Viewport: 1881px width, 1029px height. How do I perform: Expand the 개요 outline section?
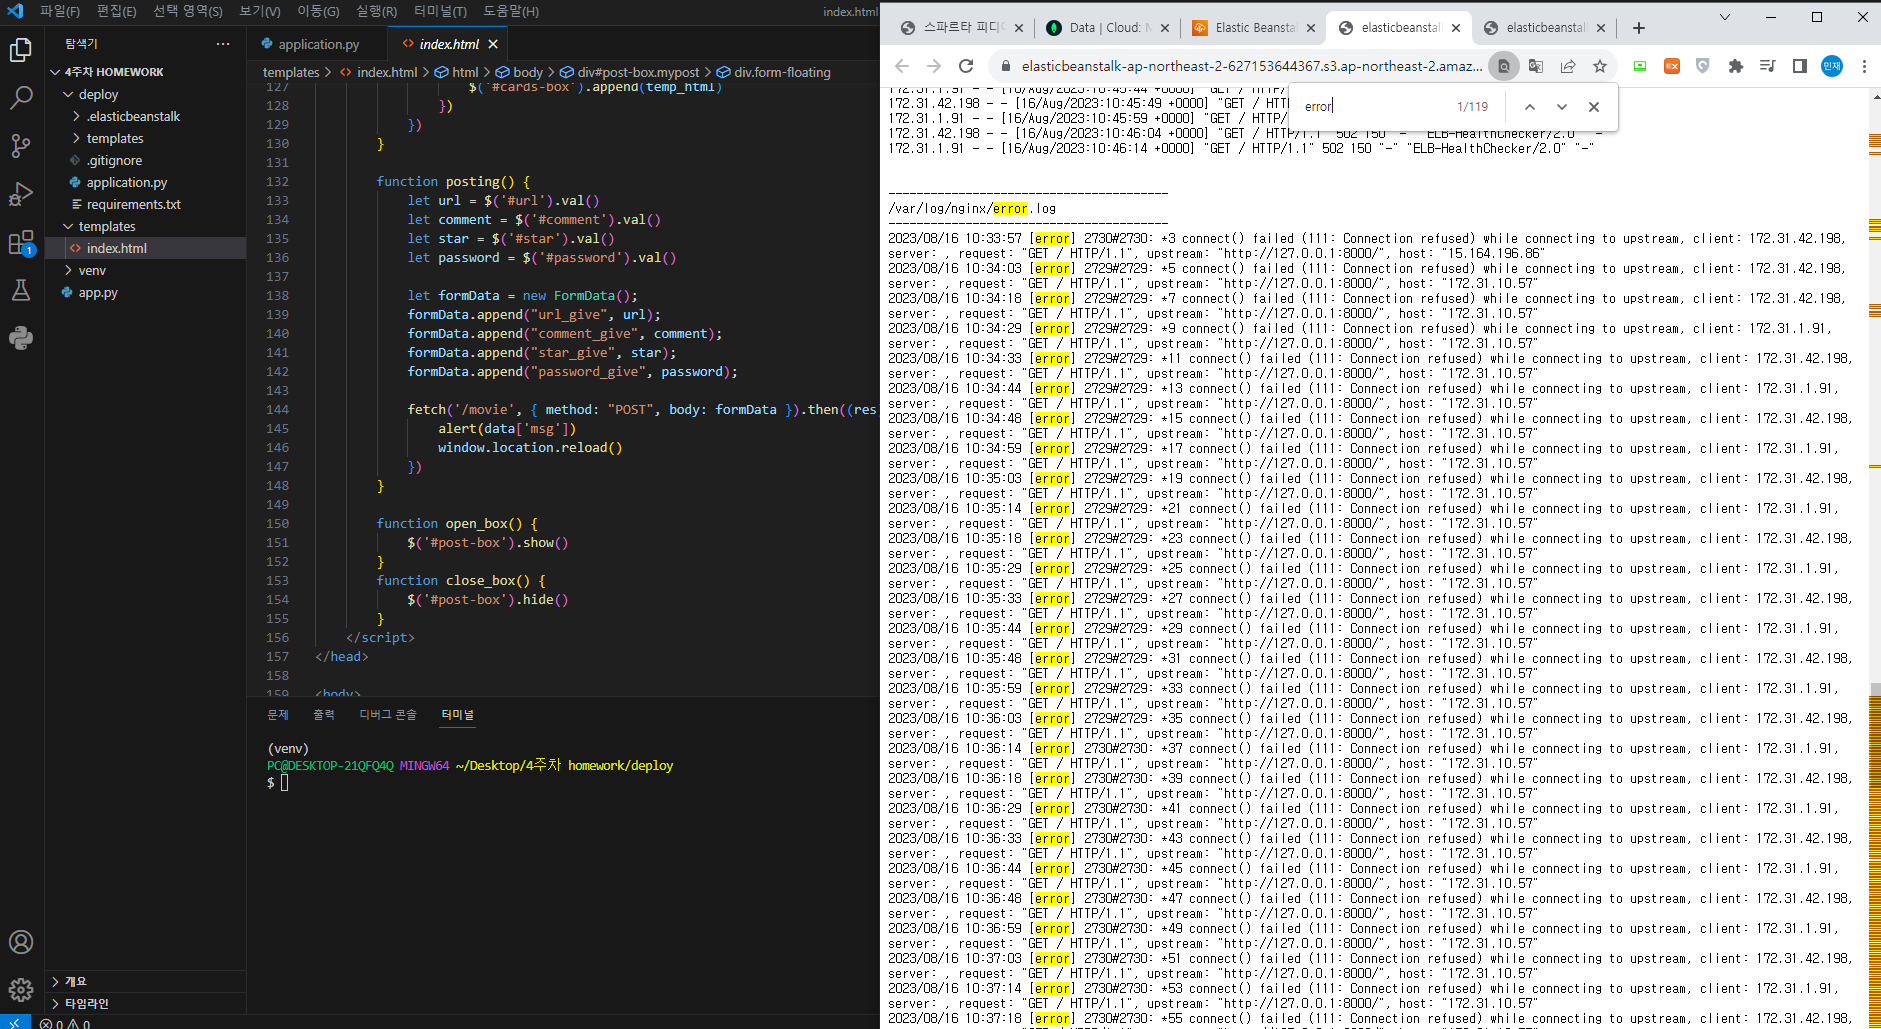pos(145,981)
